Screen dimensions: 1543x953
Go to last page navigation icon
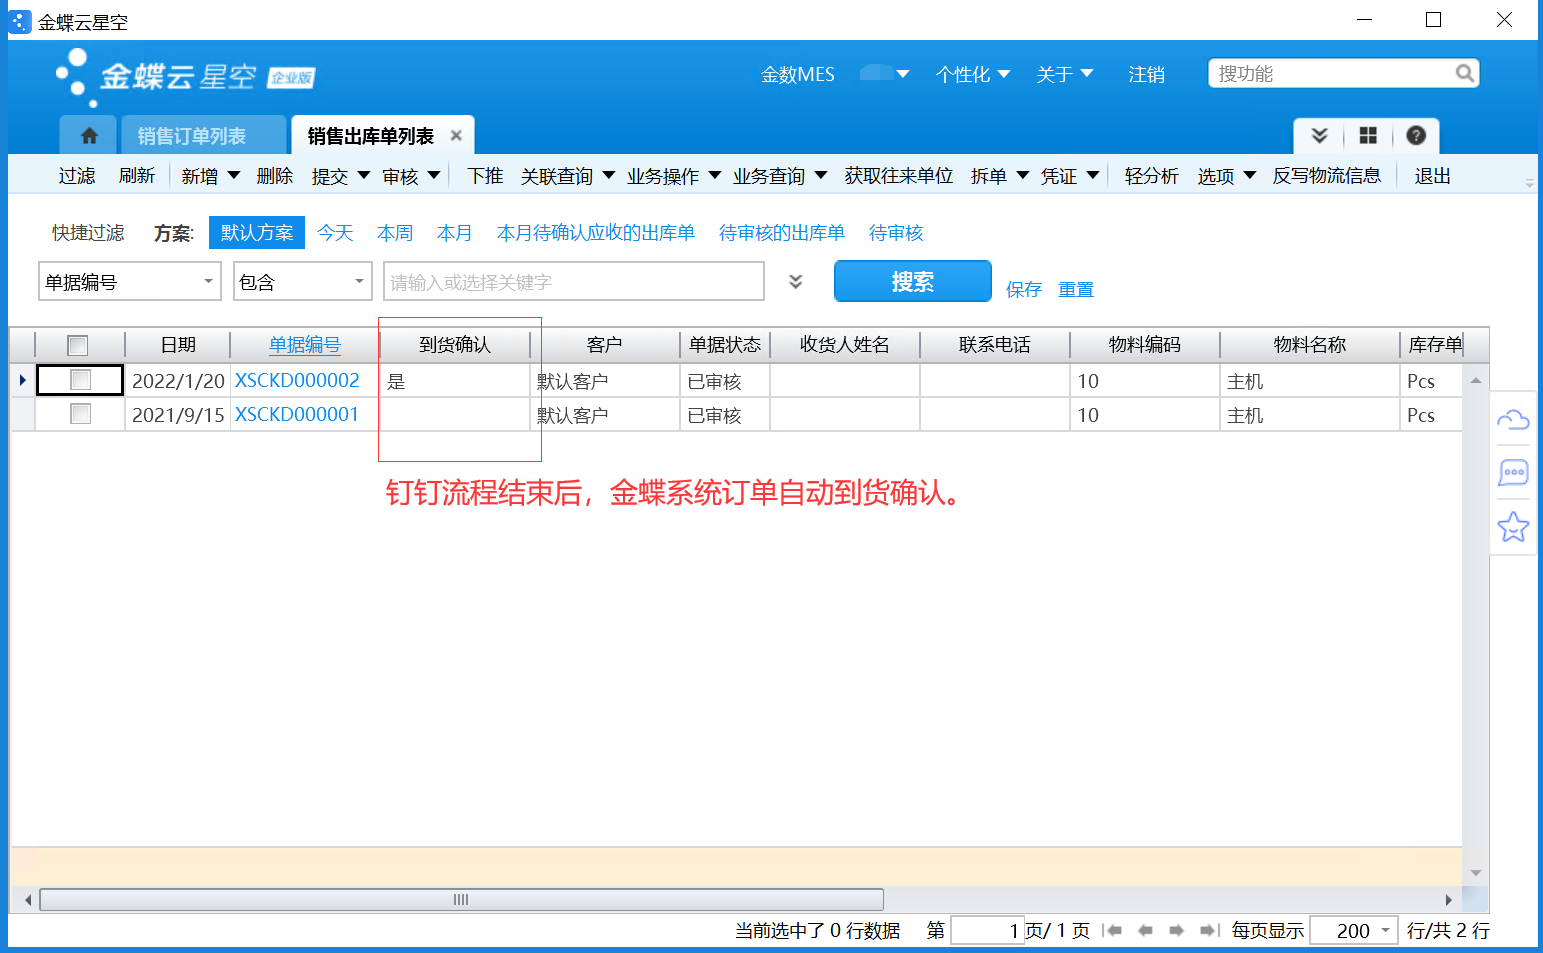tap(1210, 931)
